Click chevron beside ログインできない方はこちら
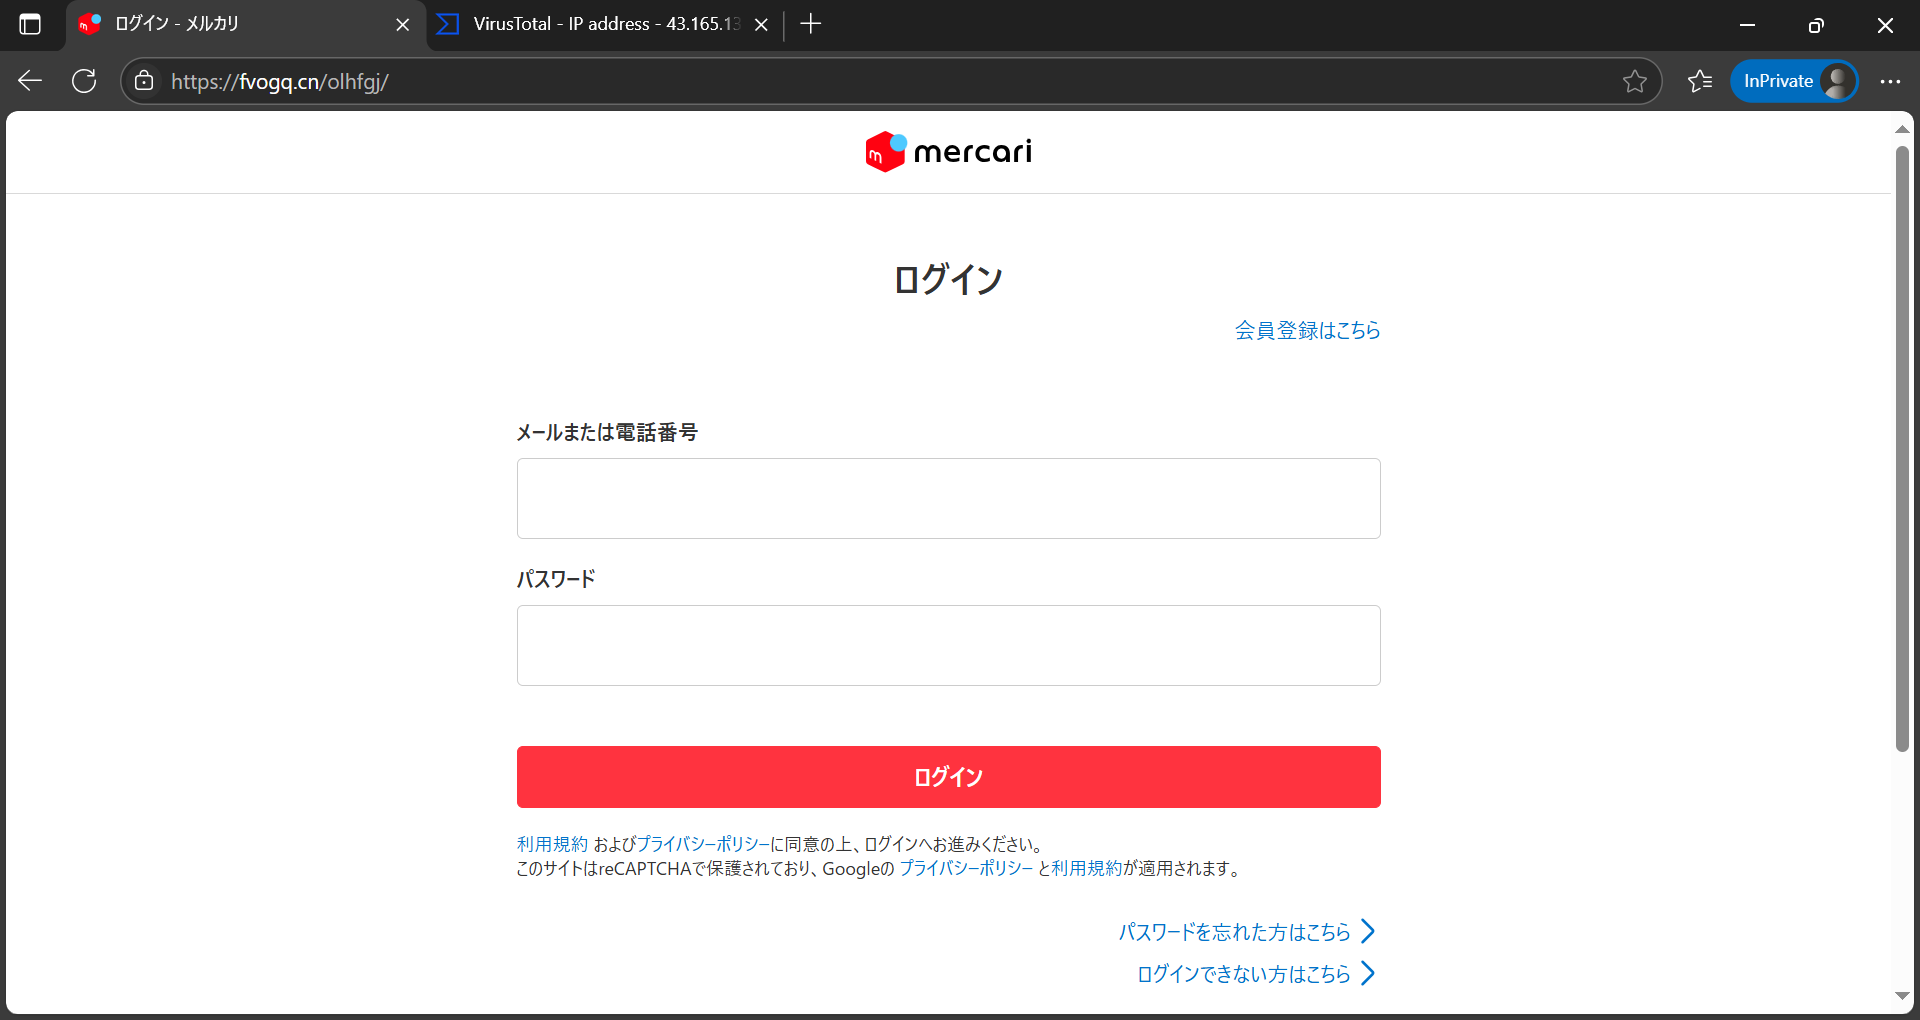This screenshot has width=1920, height=1020. pos(1368,974)
